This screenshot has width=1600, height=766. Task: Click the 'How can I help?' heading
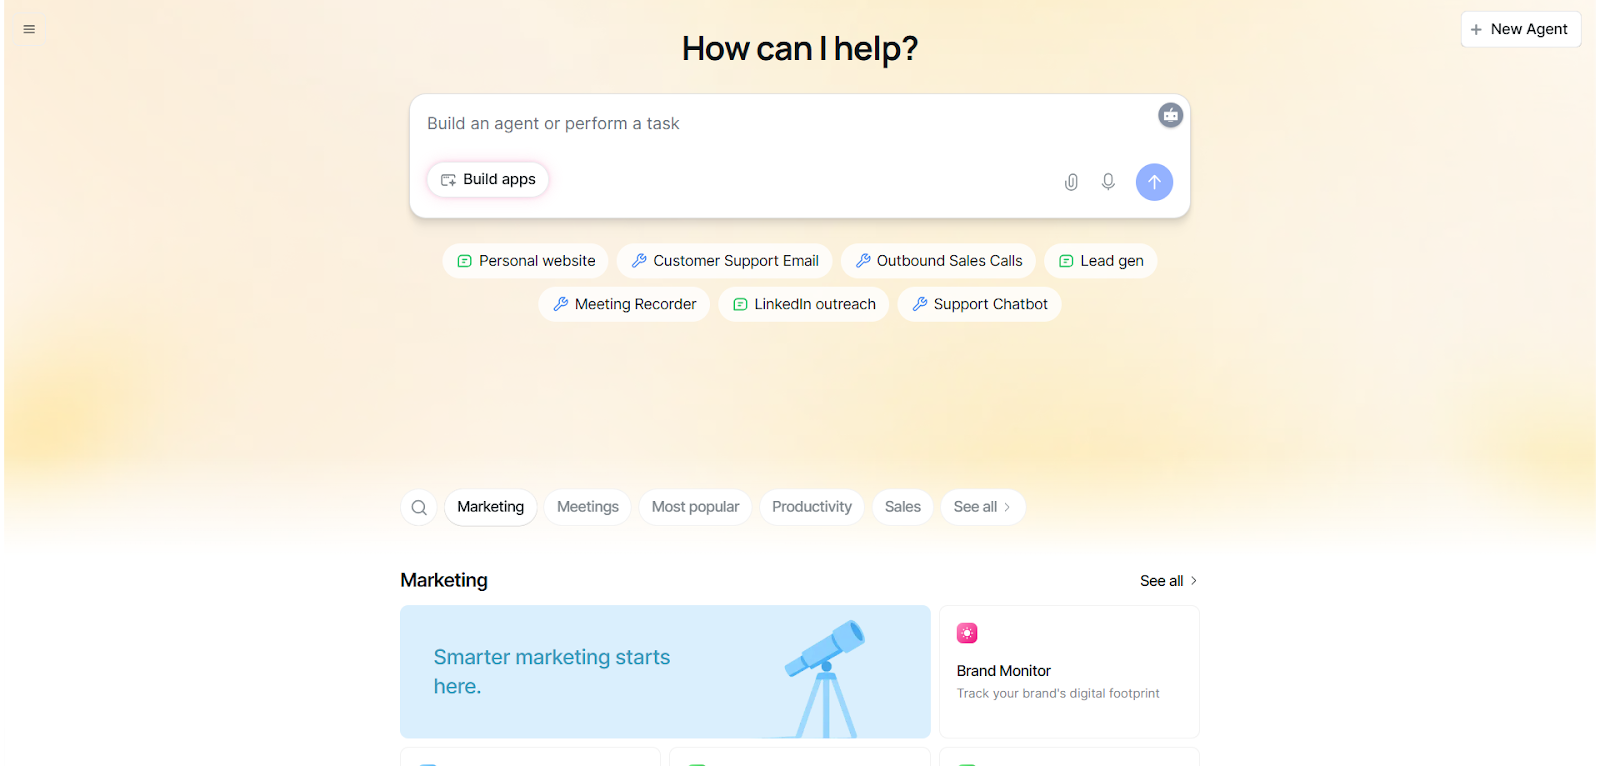pyautogui.click(x=800, y=48)
